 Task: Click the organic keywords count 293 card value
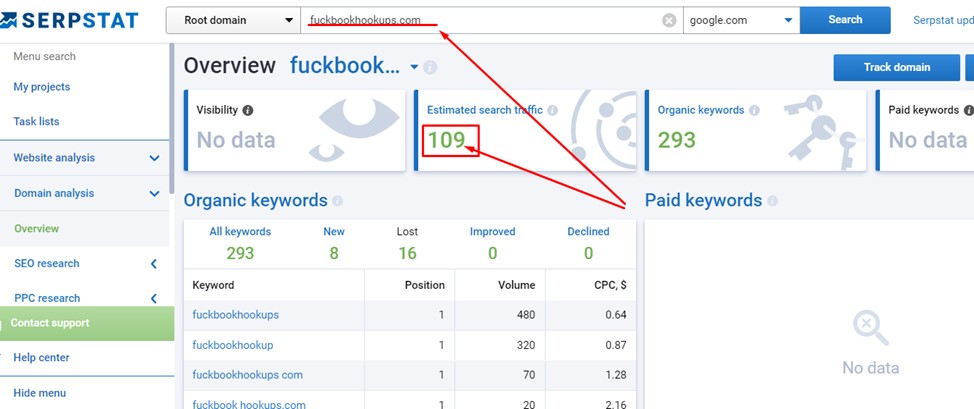[677, 140]
